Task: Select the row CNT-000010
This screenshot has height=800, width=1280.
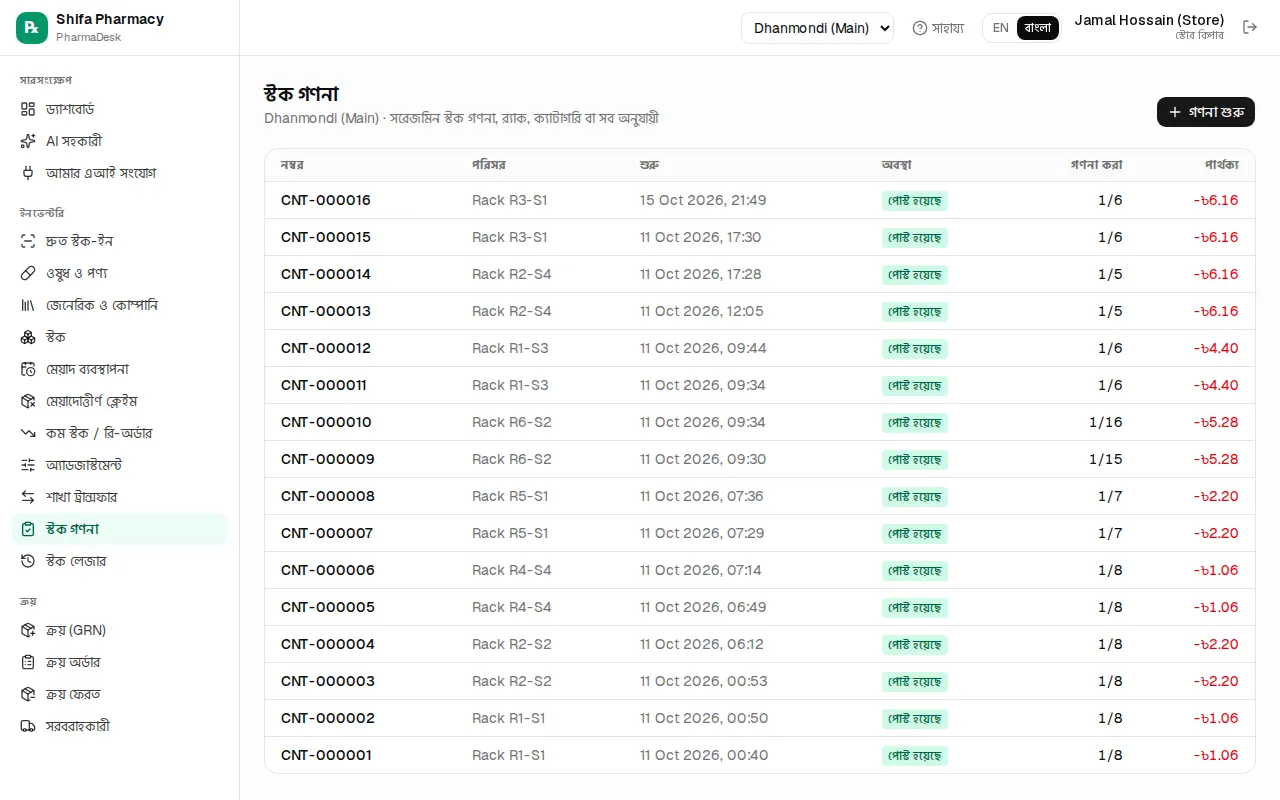Action: [760, 422]
